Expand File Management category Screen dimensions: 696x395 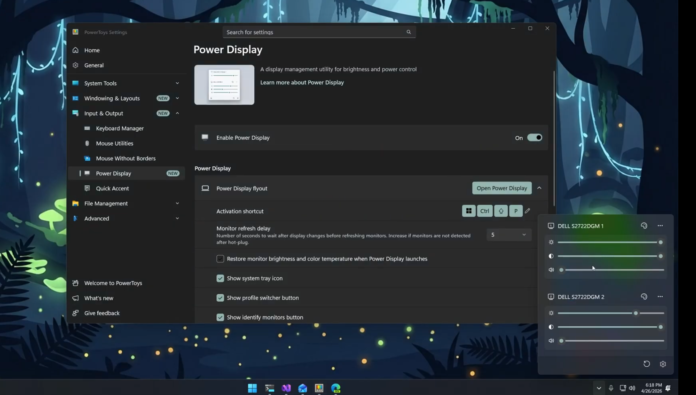(x=127, y=204)
